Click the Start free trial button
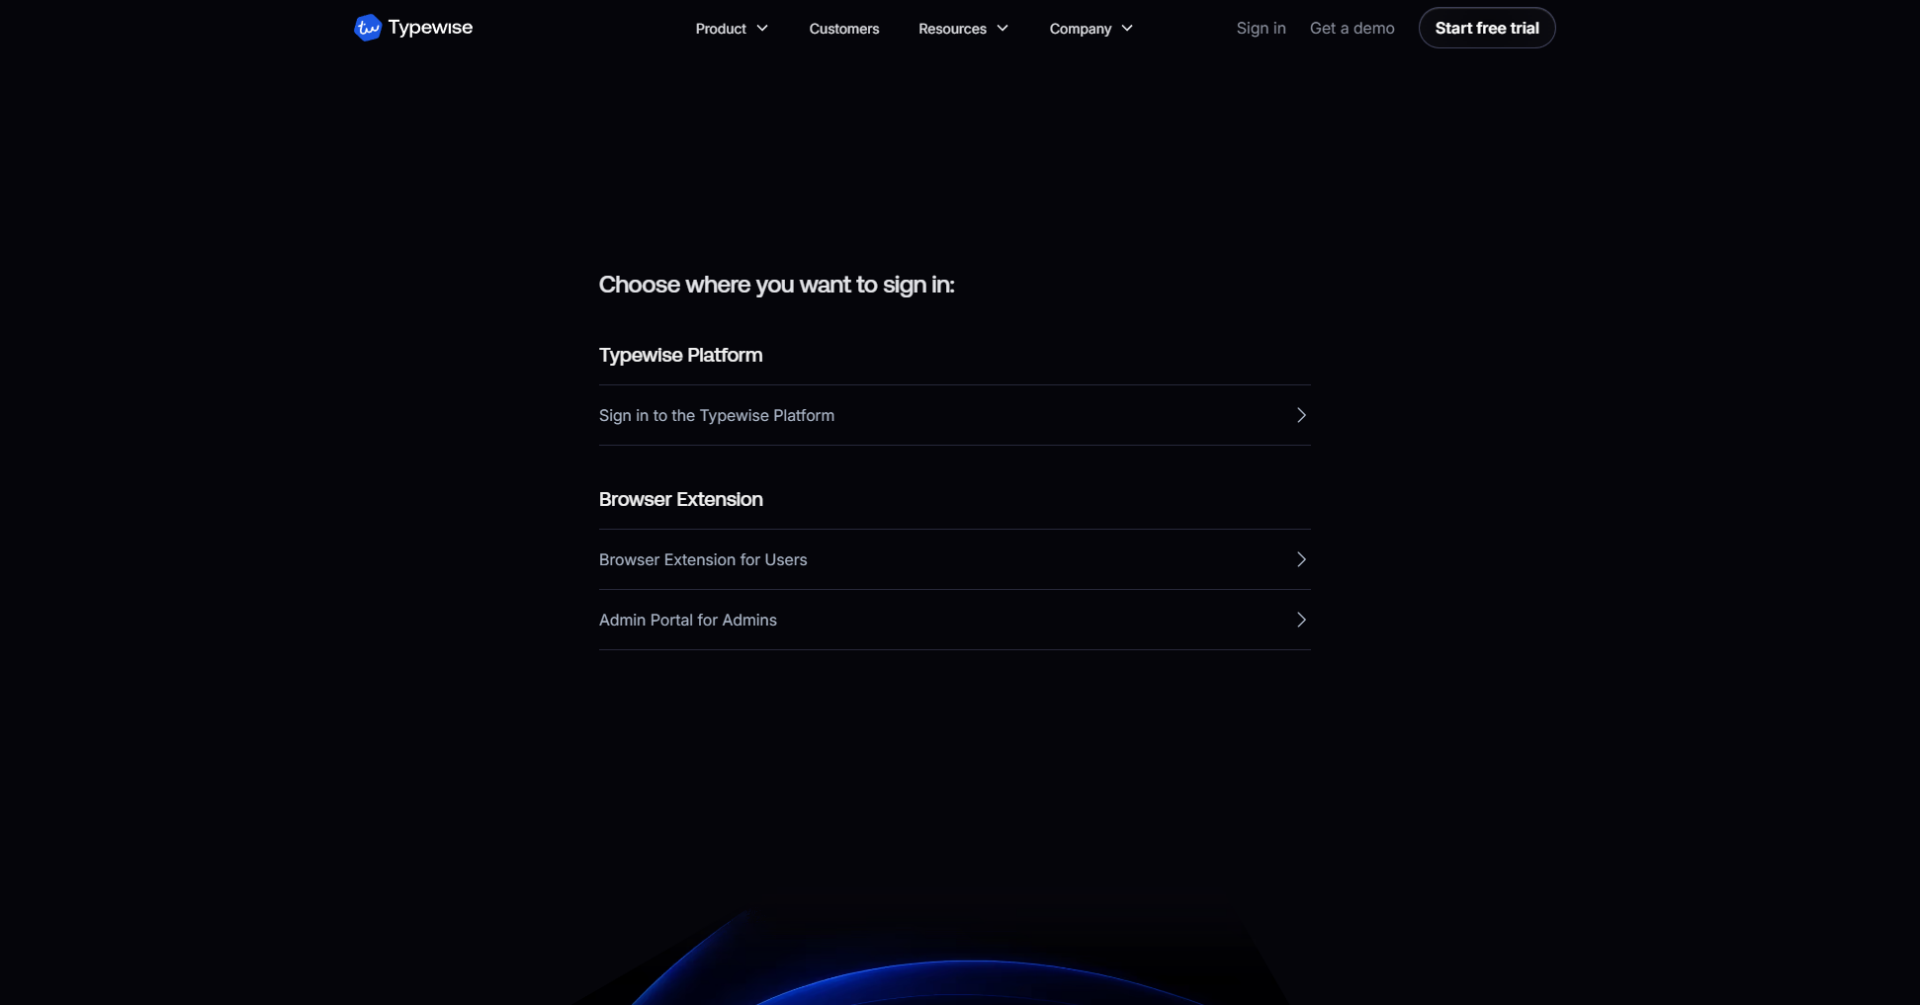This screenshot has height=1005, width=1920. 1486,27
